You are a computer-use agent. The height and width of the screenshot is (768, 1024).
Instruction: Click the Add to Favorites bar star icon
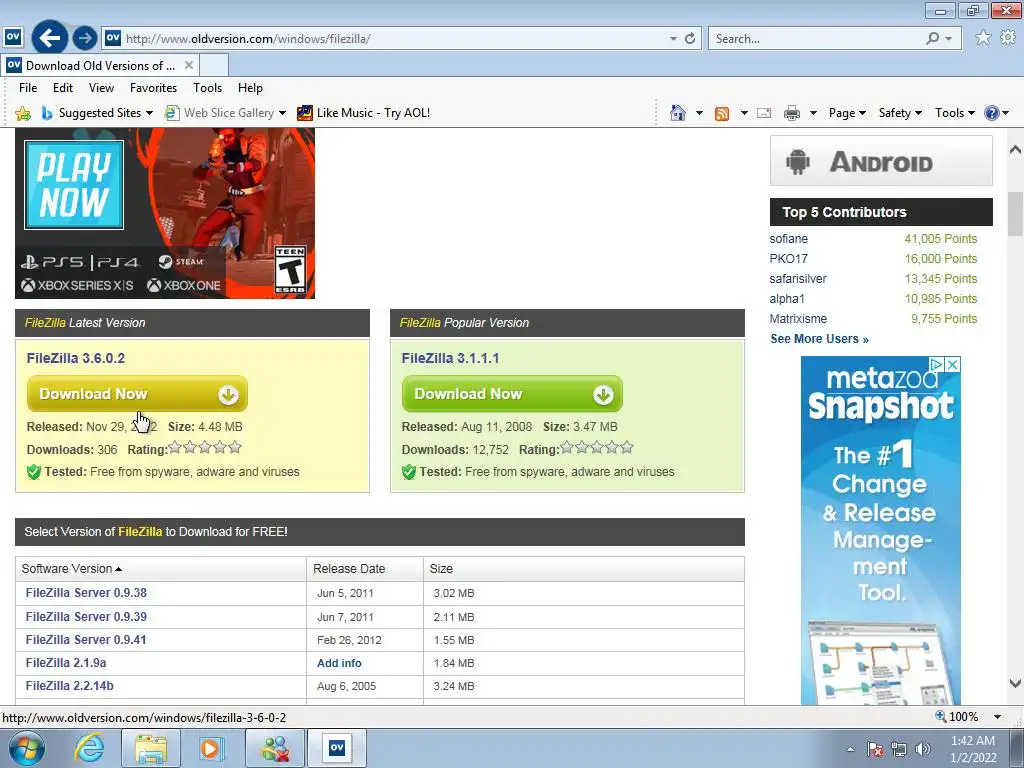coord(23,113)
